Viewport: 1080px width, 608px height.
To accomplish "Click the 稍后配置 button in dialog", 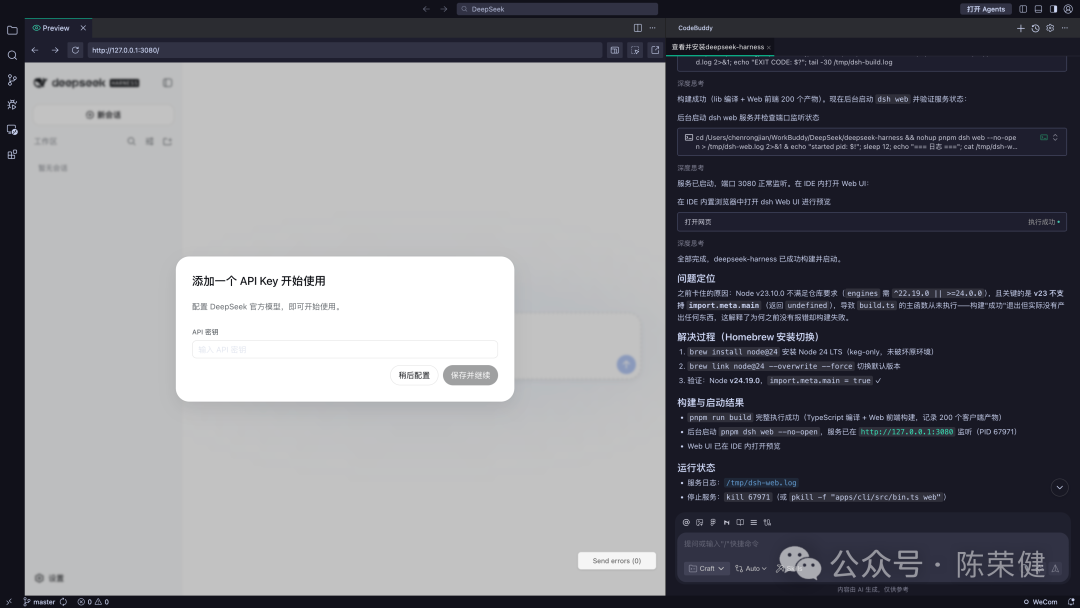I will (414, 375).
